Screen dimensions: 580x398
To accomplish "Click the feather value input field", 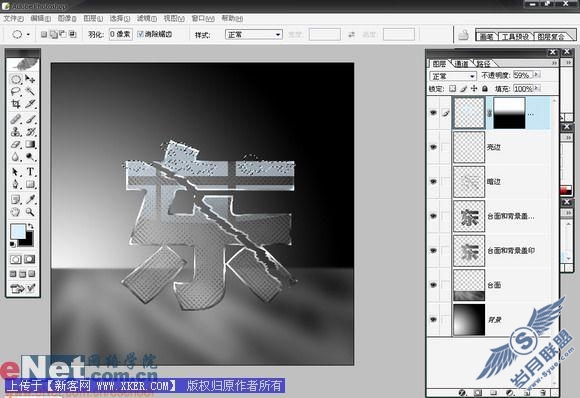I will coord(121,34).
